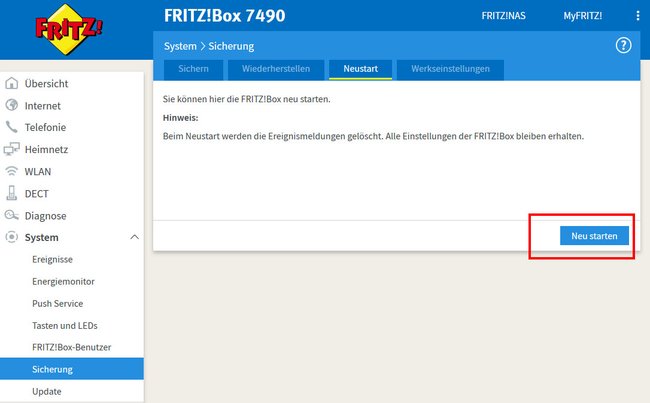This screenshot has width=650, height=403.
Task: Open the help question mark icon
Action: (x=623, y=46)
